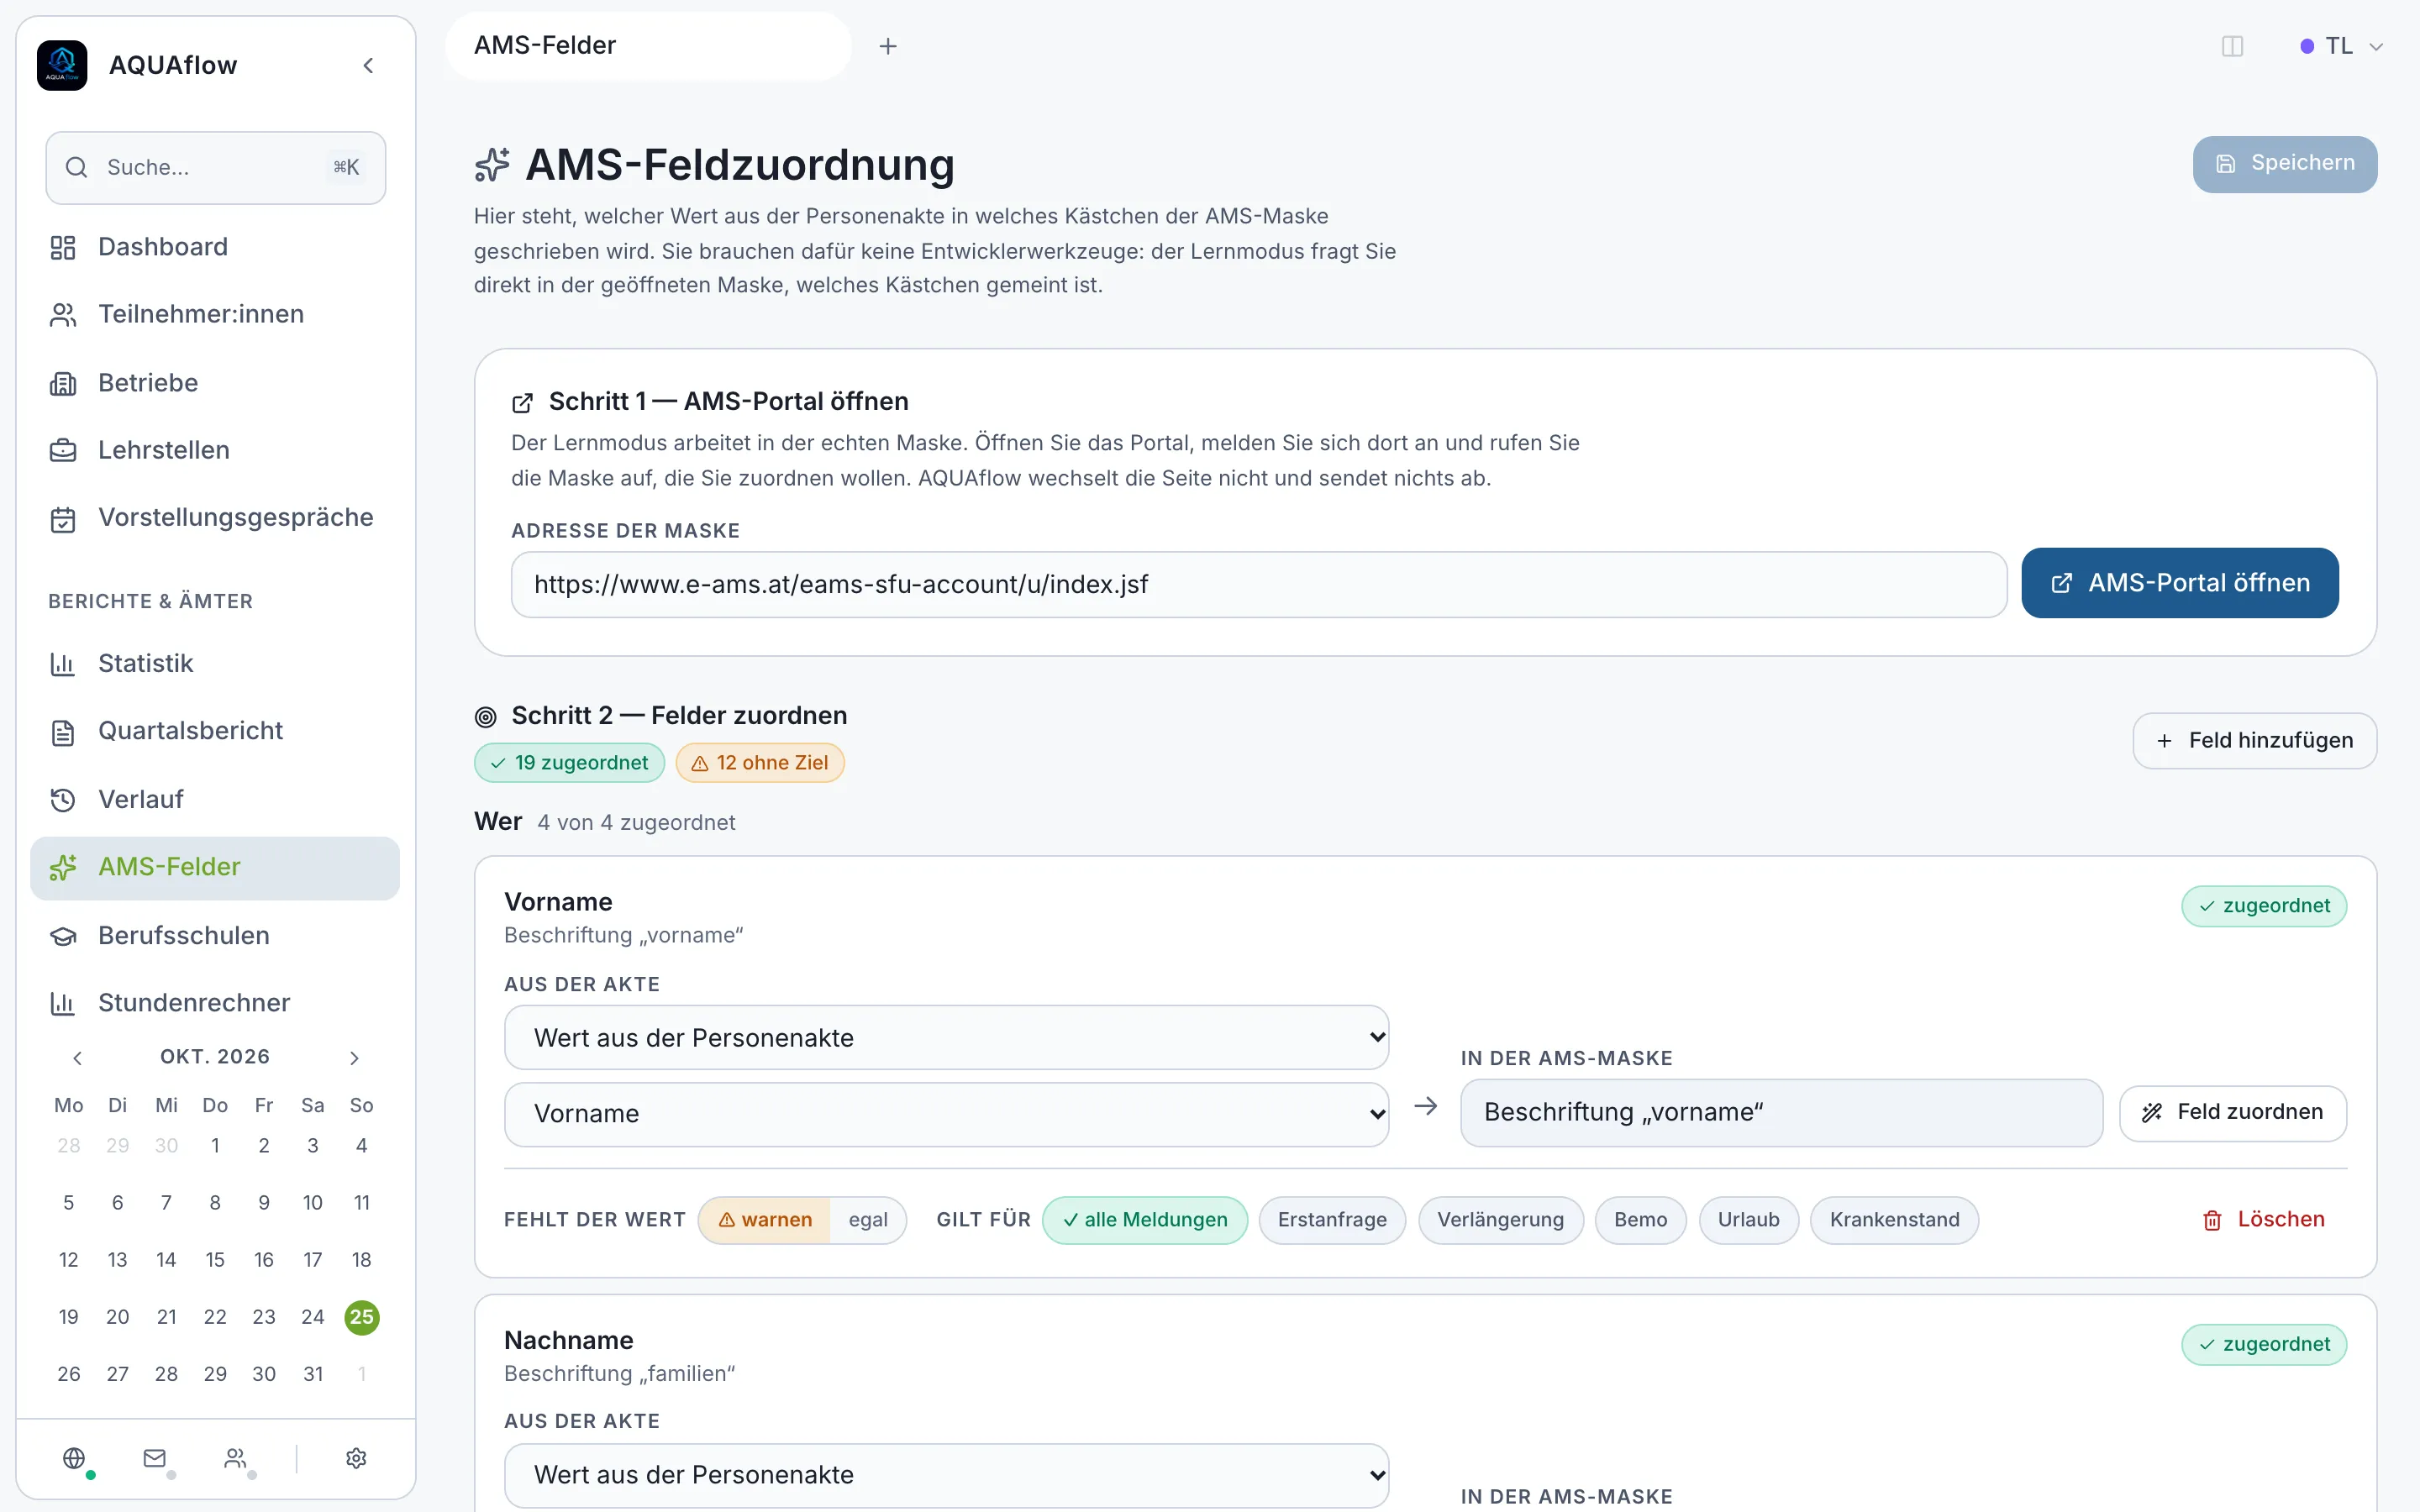Open the globe icon in the sidebar footer
The image size is (2420, 1512).
click(x=74, y=1458)
